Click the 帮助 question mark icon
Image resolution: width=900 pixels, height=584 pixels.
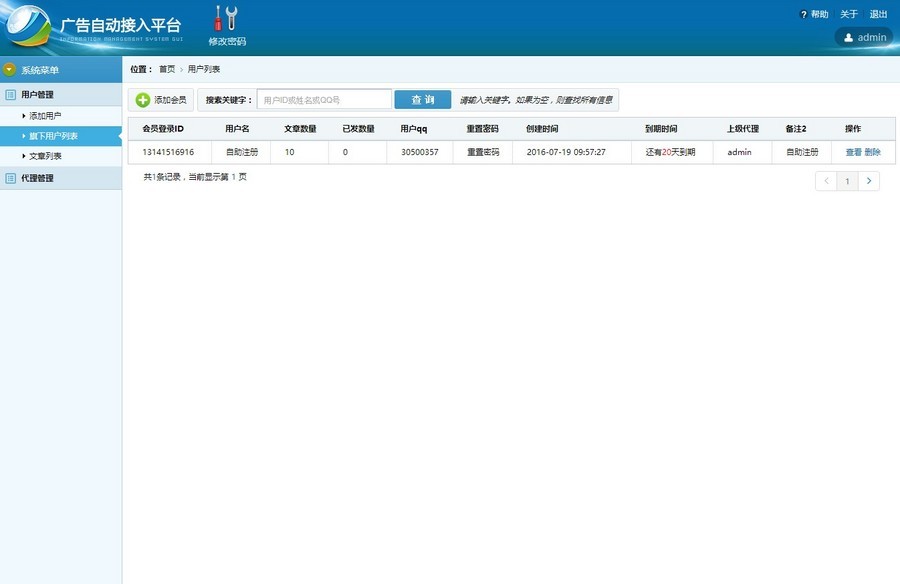pos(804,14)
